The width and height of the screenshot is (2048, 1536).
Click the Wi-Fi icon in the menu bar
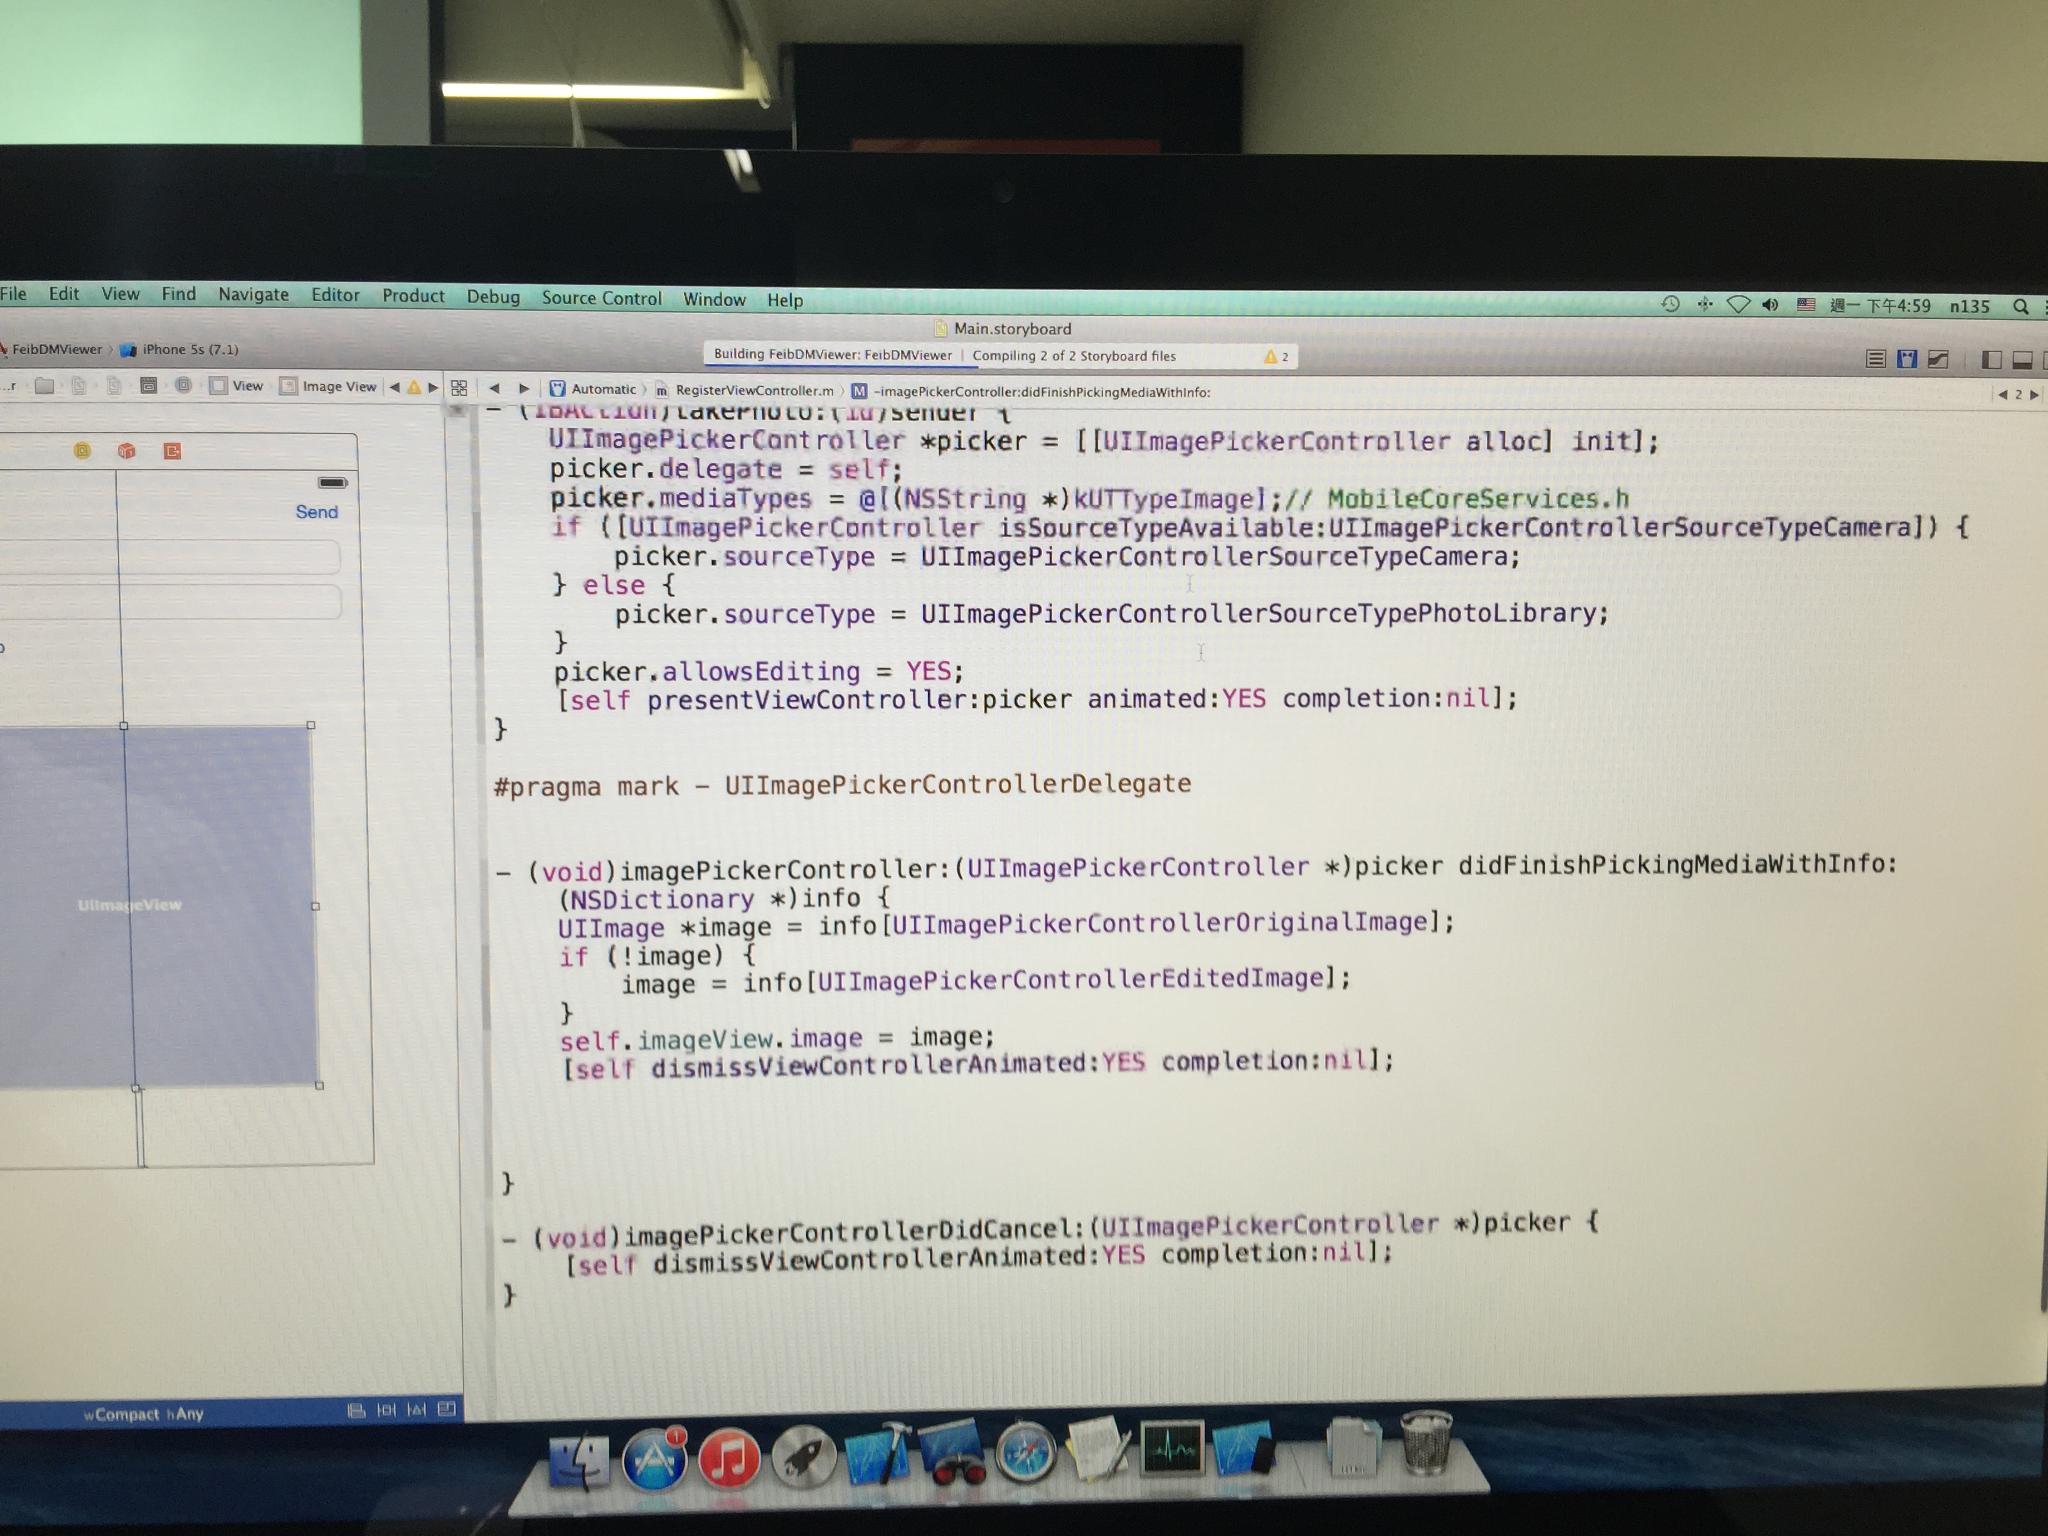(x=1738, y=304)
